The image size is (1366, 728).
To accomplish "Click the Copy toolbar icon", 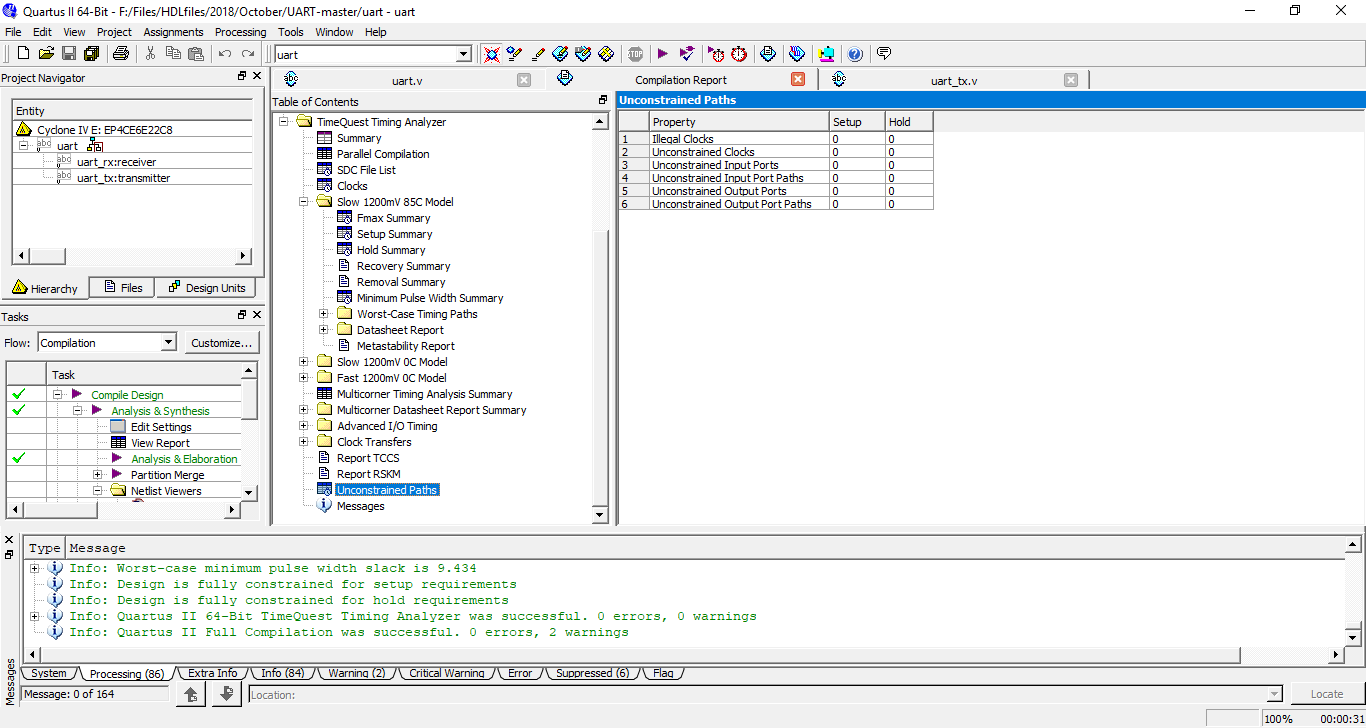I will (x=174, y=54).
